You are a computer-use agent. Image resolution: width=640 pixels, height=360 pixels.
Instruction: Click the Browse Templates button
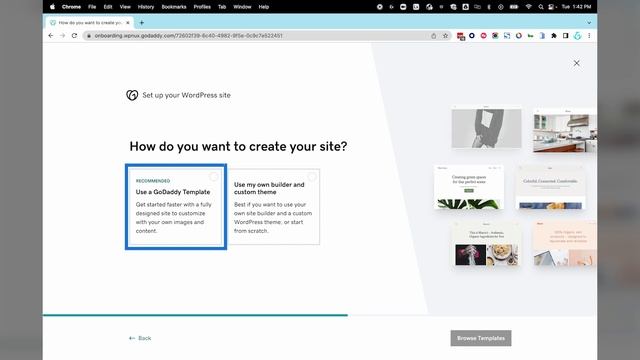pyautogui.click(x=481, y=338)
